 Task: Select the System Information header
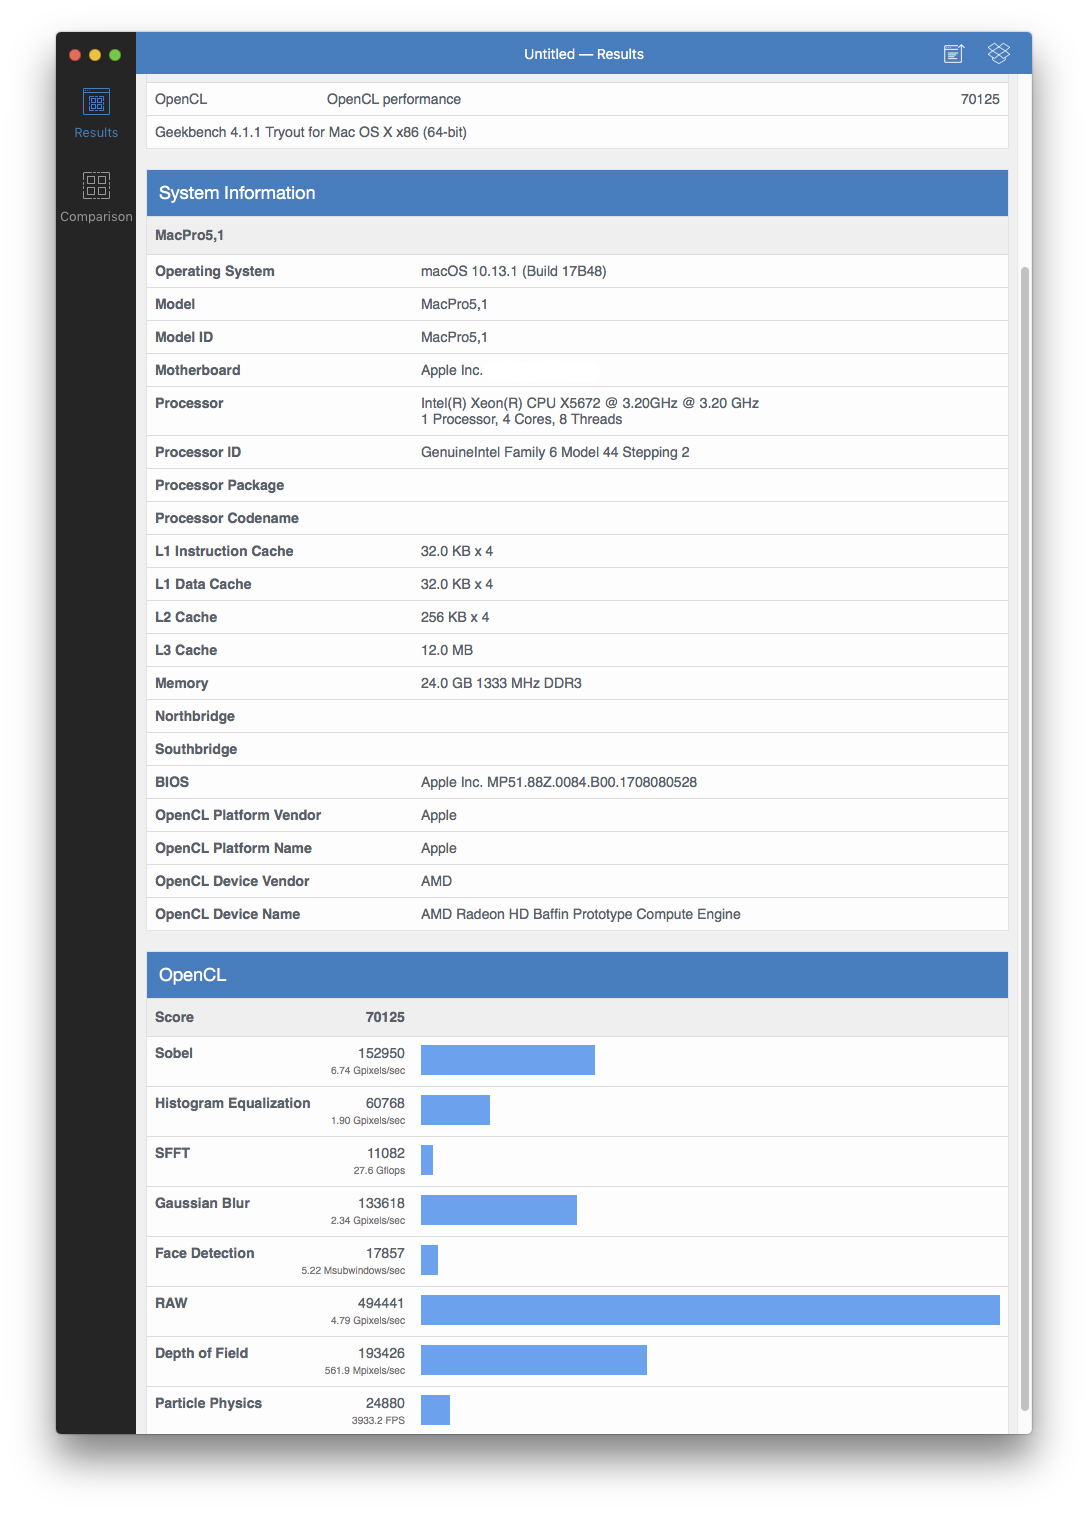tap(577, 193)
